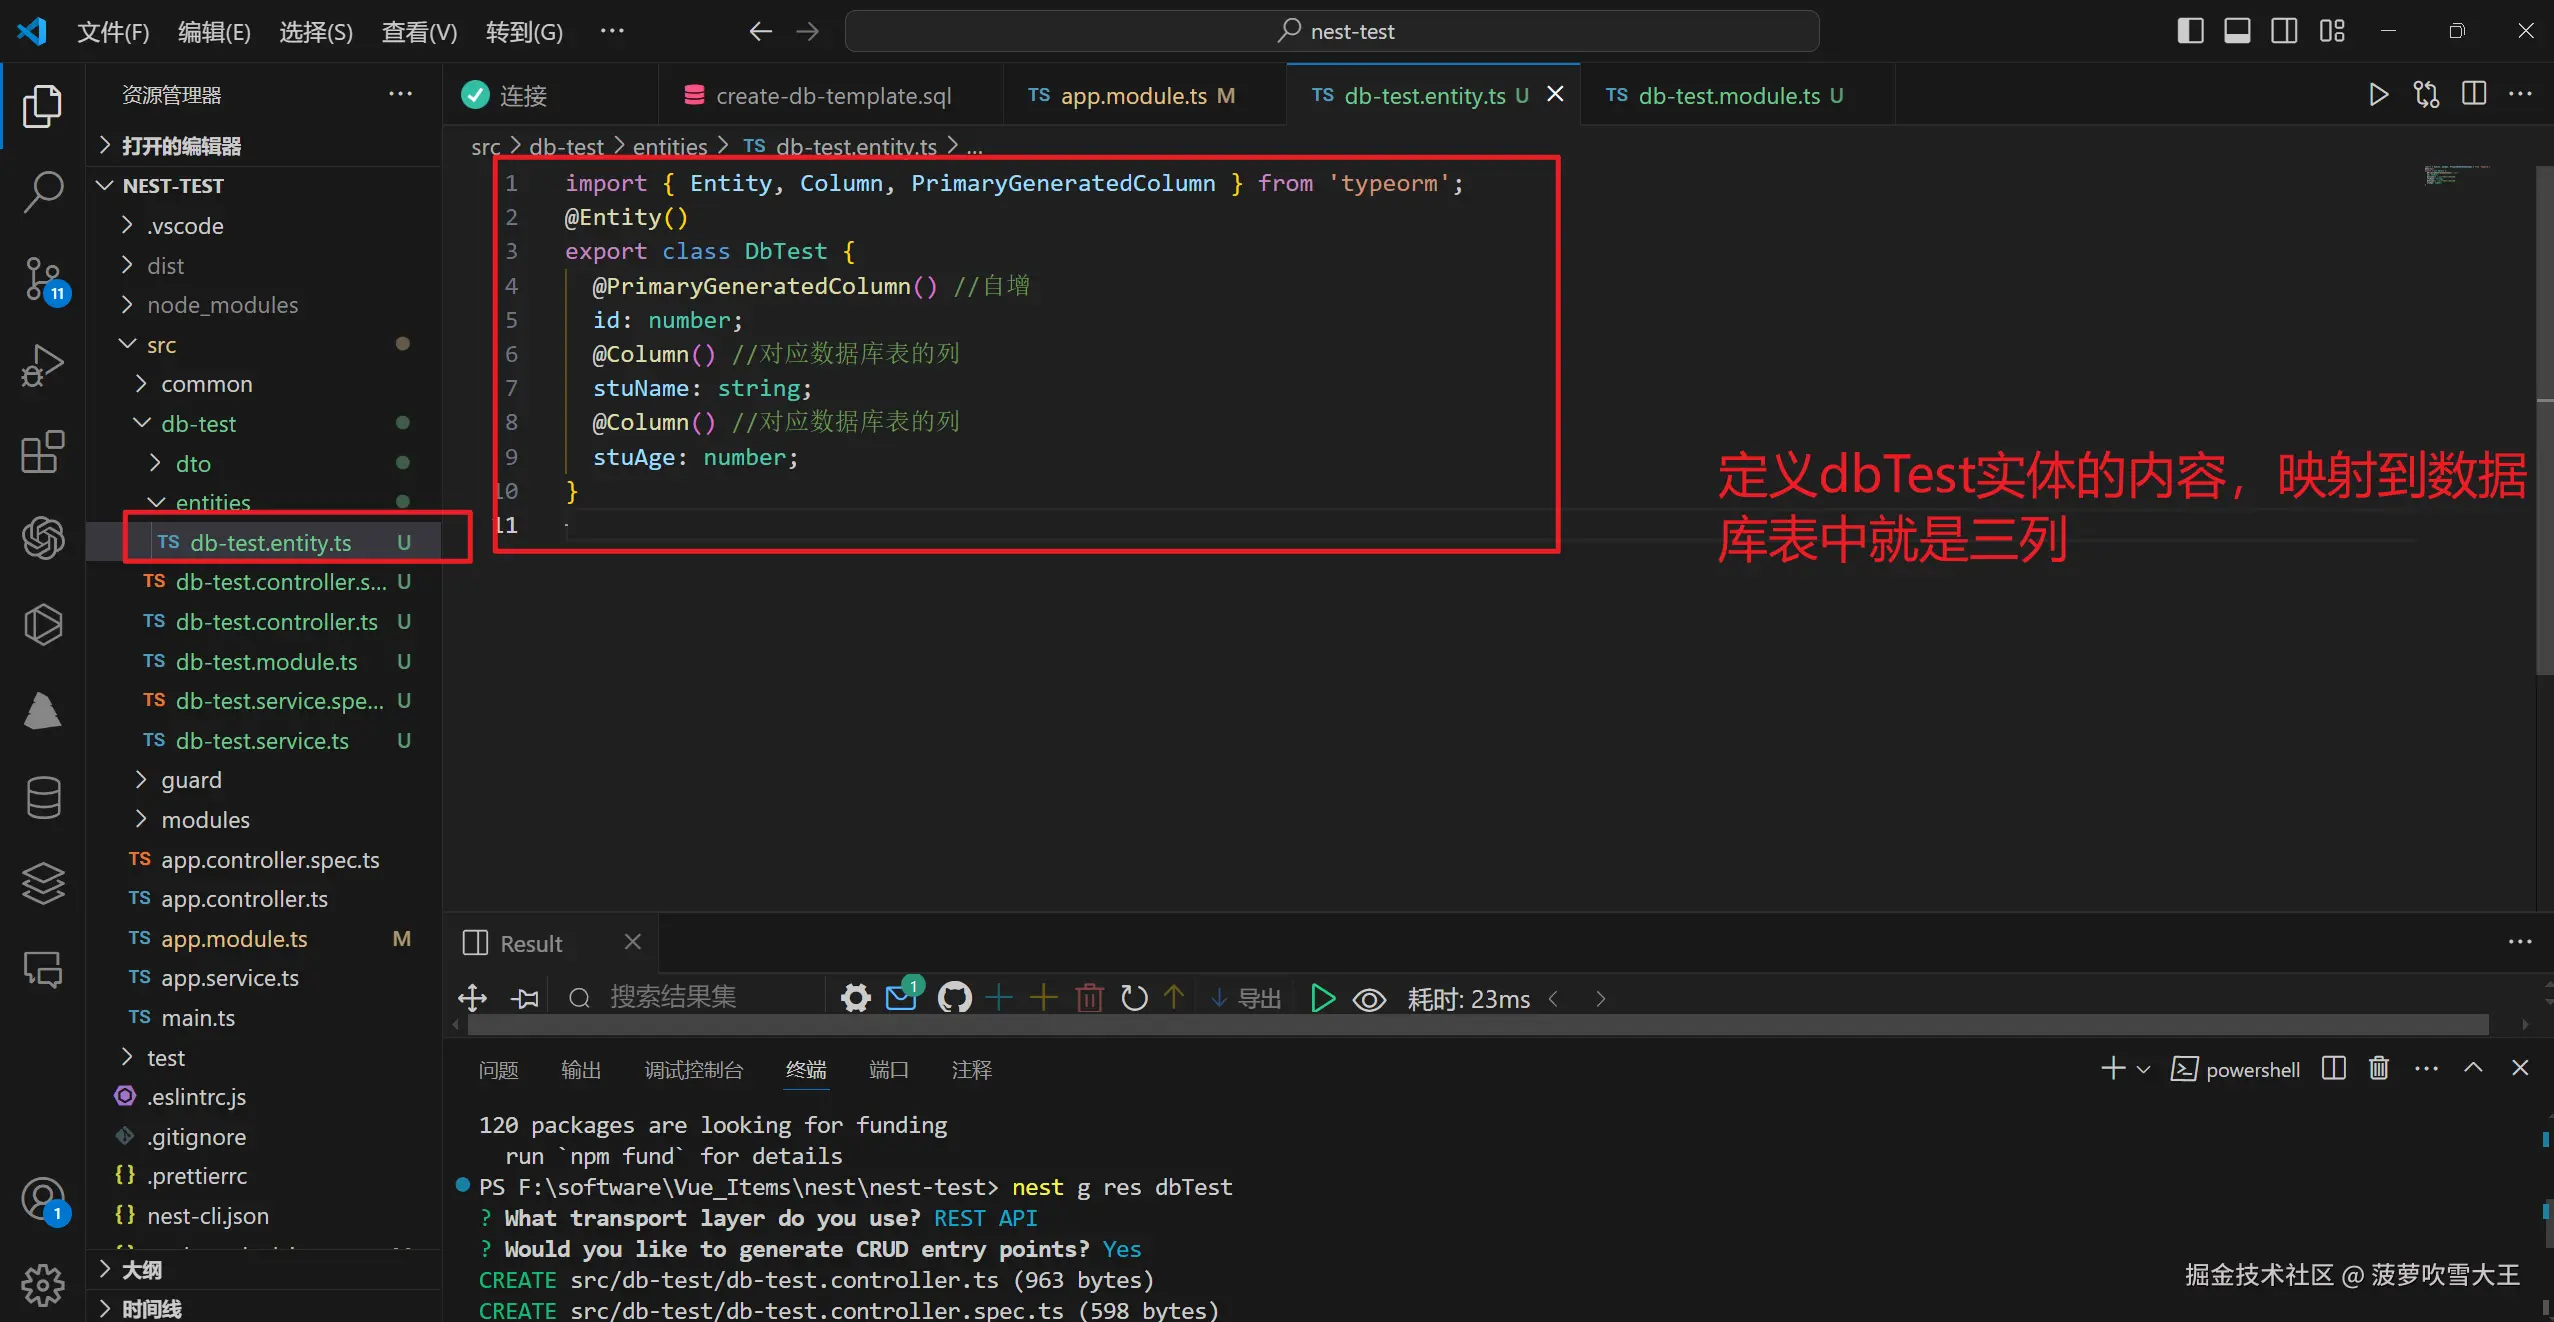Click the refresh icon in Result toolbar

[x=1134, y=998]
